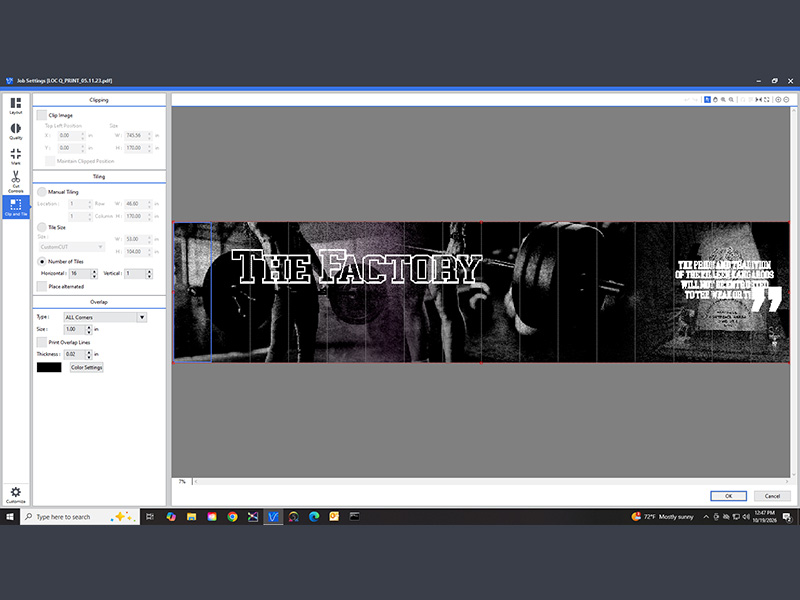
Task: Click the vertical Size field in Overlap
Action: pos(74,330)
